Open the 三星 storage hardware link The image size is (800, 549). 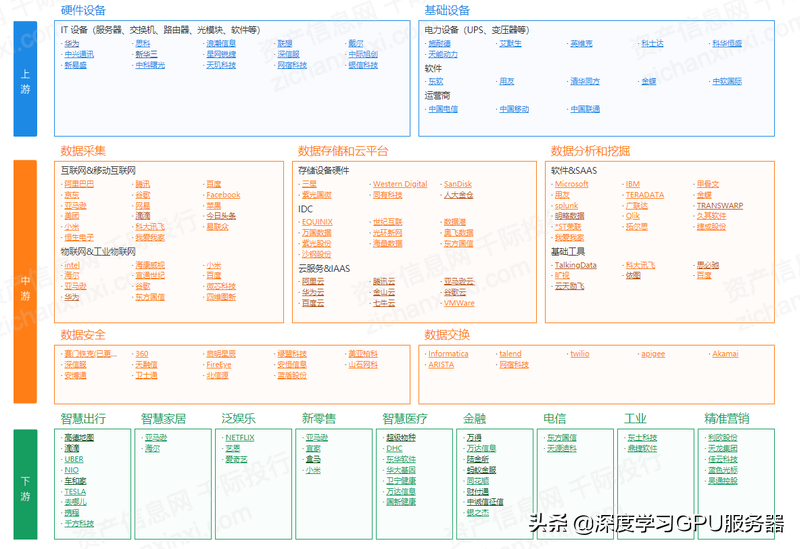(309, 184)
